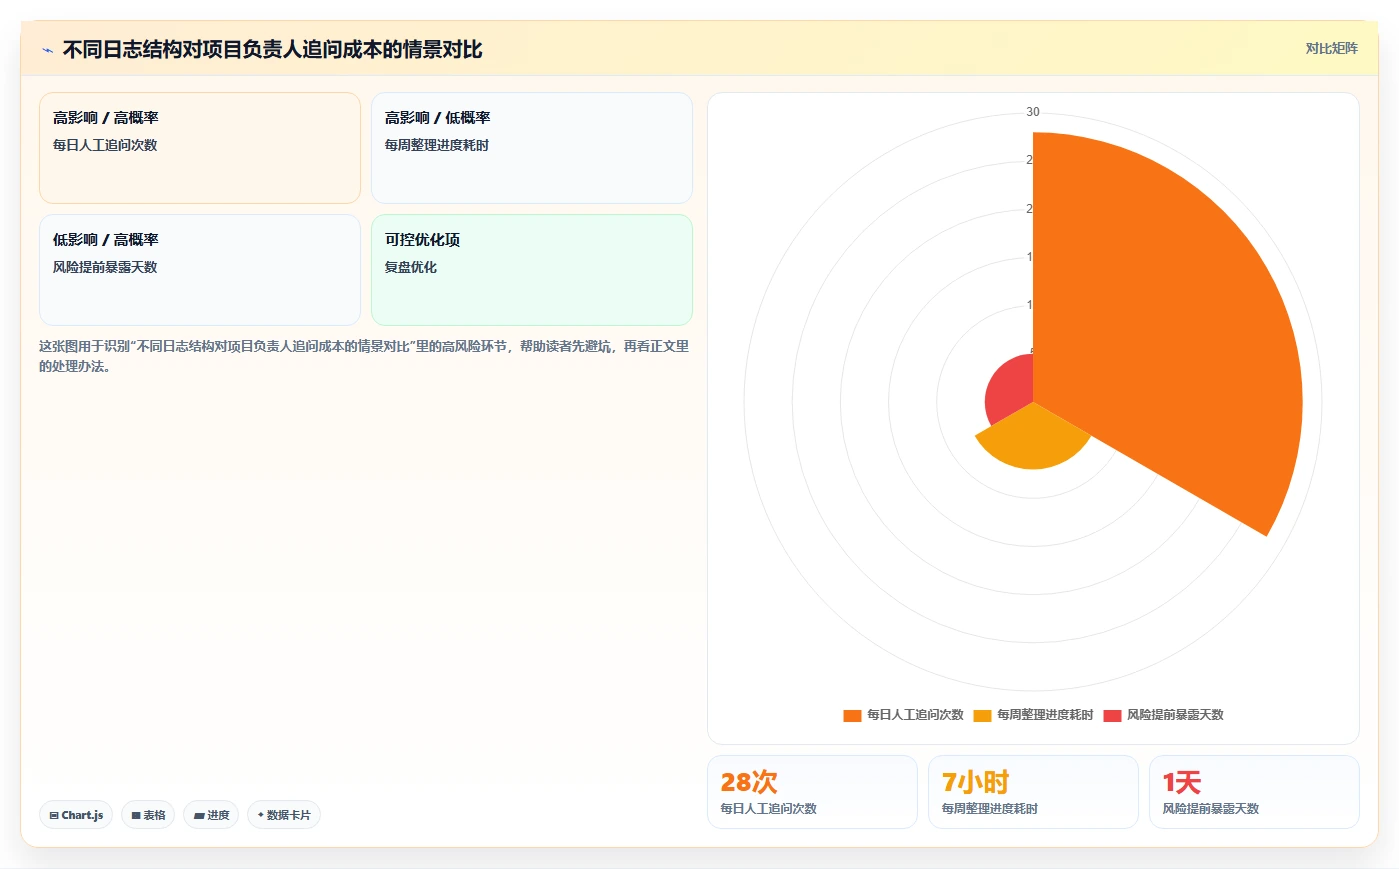The image size is (1399, 869).
Task: Click the chart axis label 30
Action: point(1033,112)
